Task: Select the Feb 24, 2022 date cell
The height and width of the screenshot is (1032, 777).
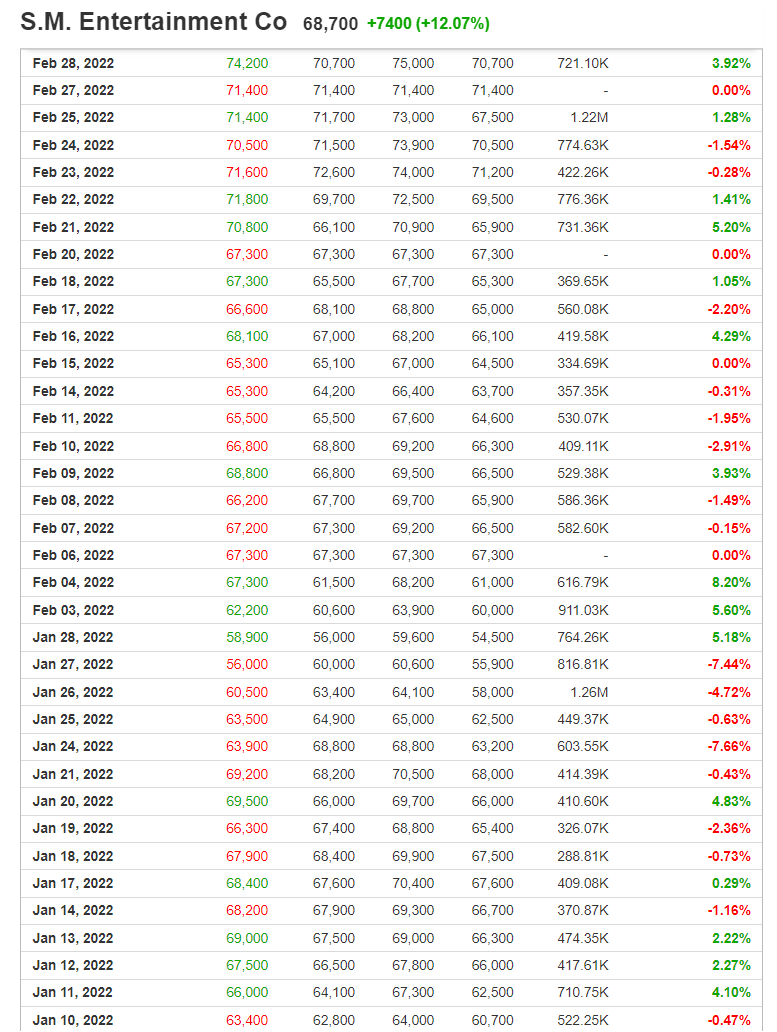Action: 73,145
